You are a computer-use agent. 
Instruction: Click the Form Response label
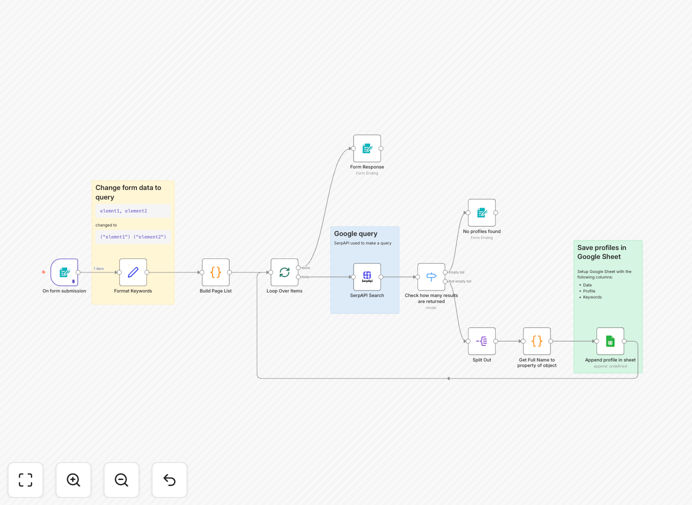[367, 167]
